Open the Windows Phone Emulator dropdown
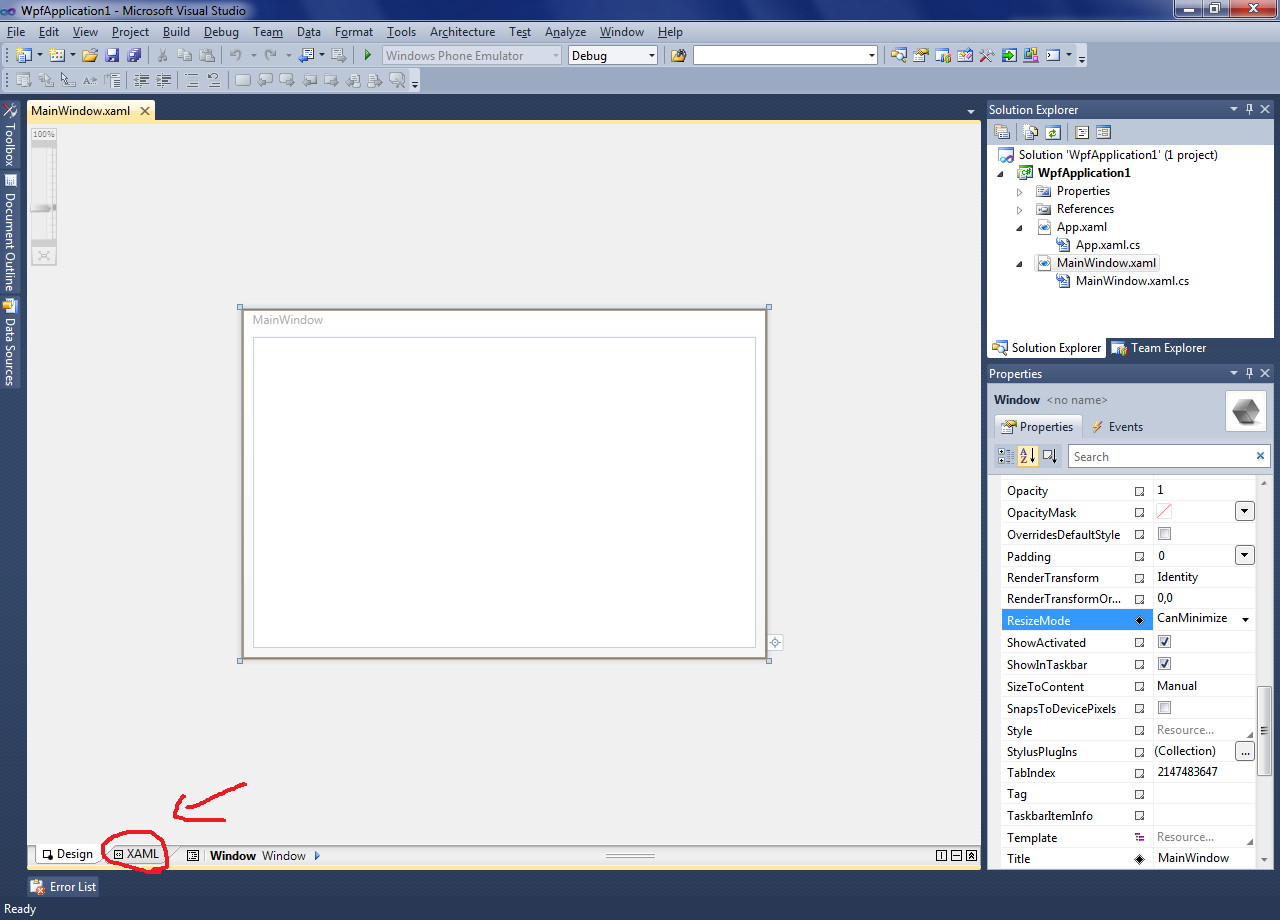Viewport: 1280px width, 920px height. click(556, 56)
